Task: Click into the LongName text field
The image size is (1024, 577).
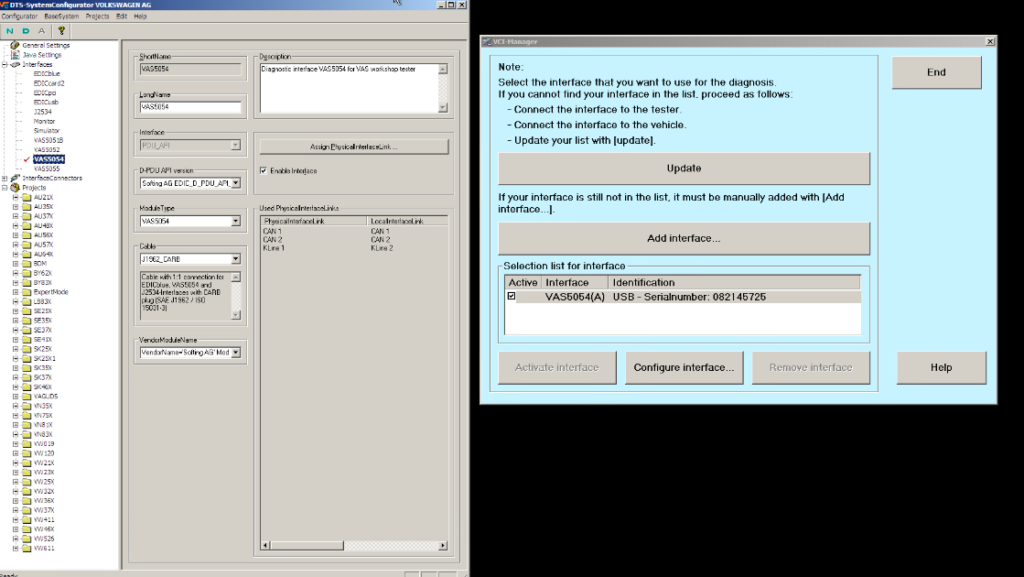Action: tap(190, 107)
